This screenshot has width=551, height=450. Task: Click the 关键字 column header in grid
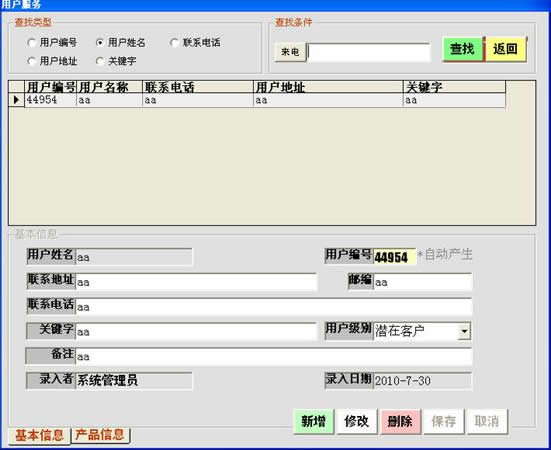click(x=454, y=87)
